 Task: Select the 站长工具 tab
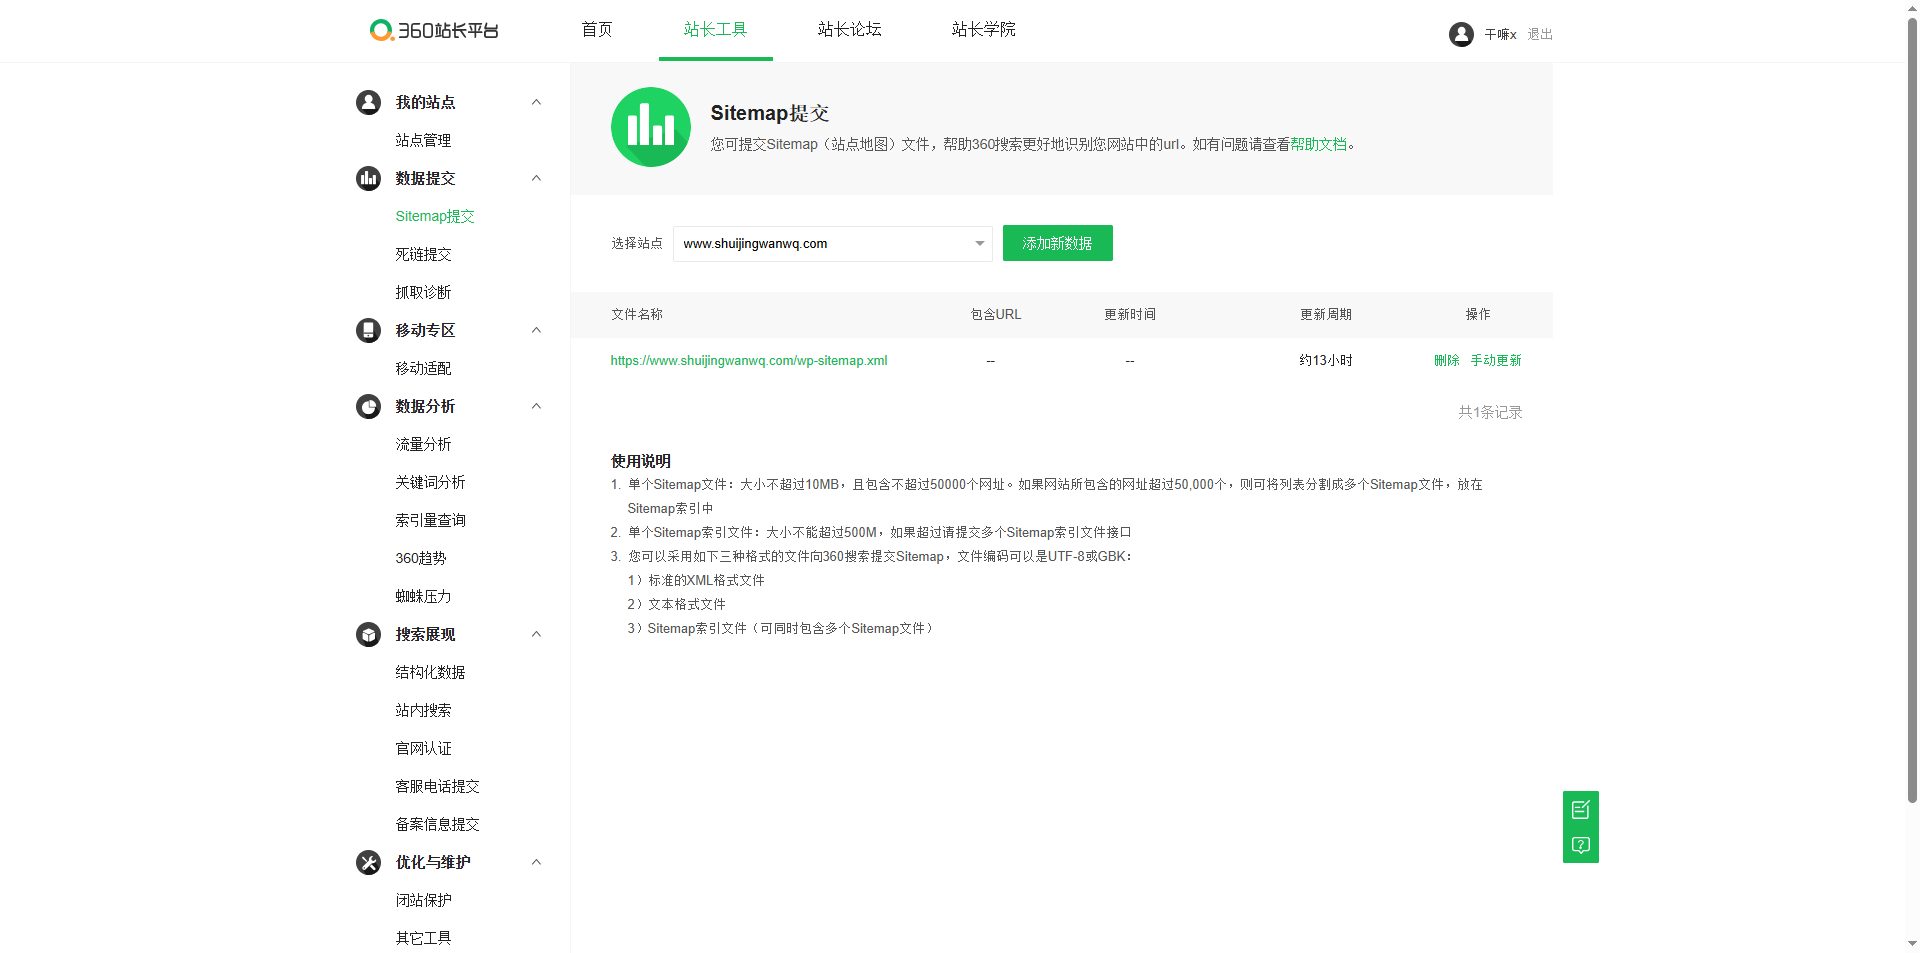715,30
